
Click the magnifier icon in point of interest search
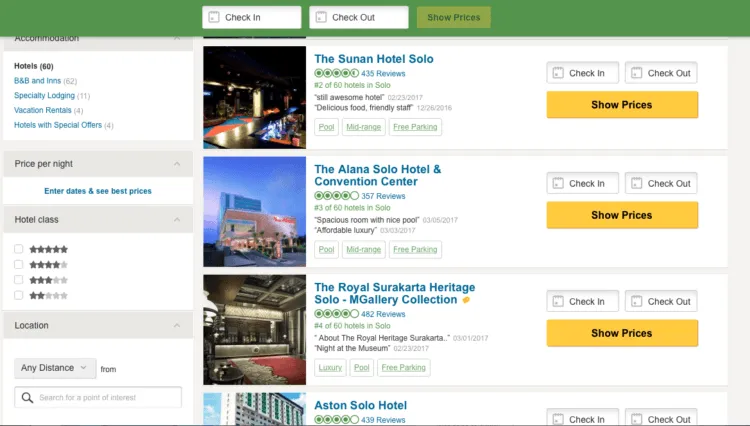(x=27, y=398)
